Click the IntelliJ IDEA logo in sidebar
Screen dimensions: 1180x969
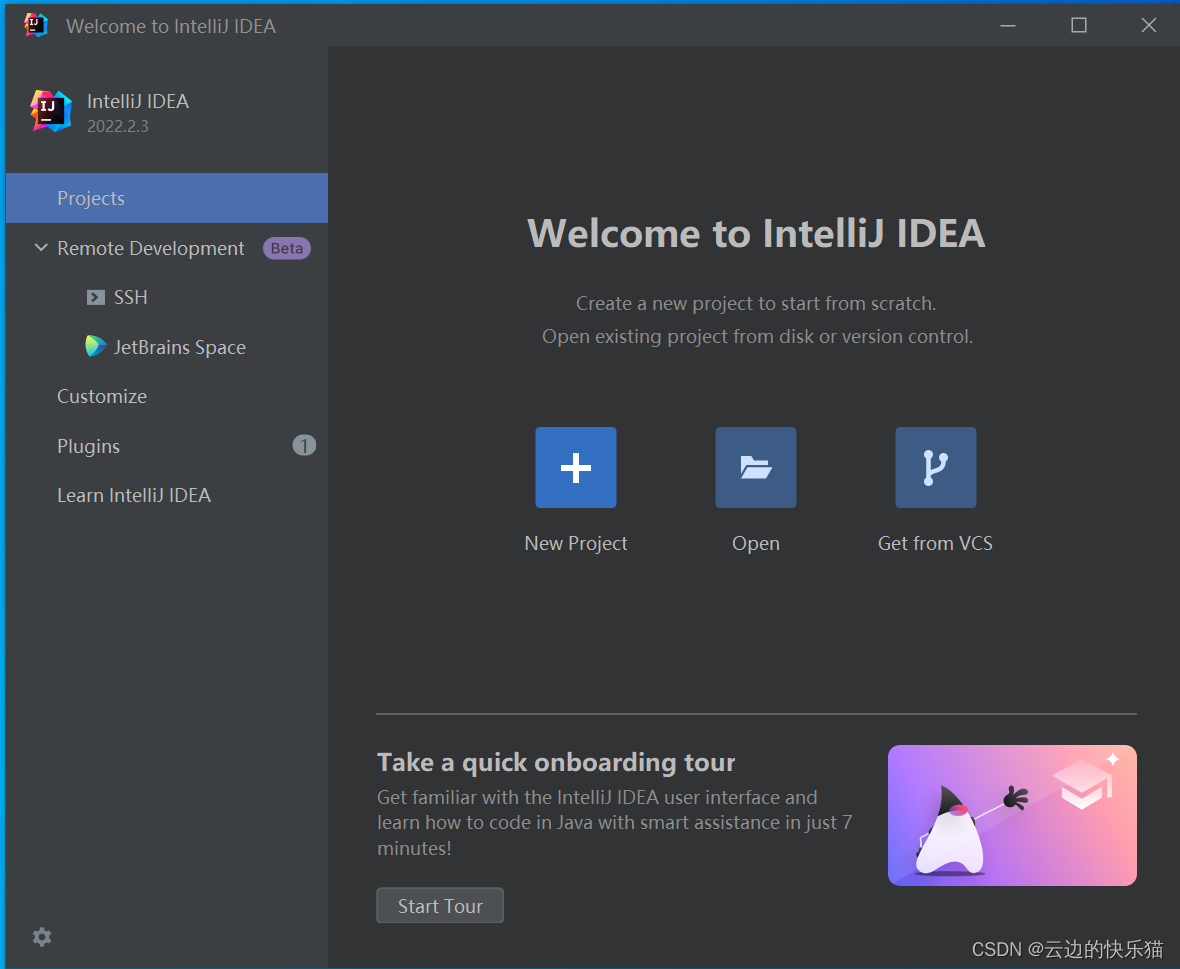coord(50,111)
